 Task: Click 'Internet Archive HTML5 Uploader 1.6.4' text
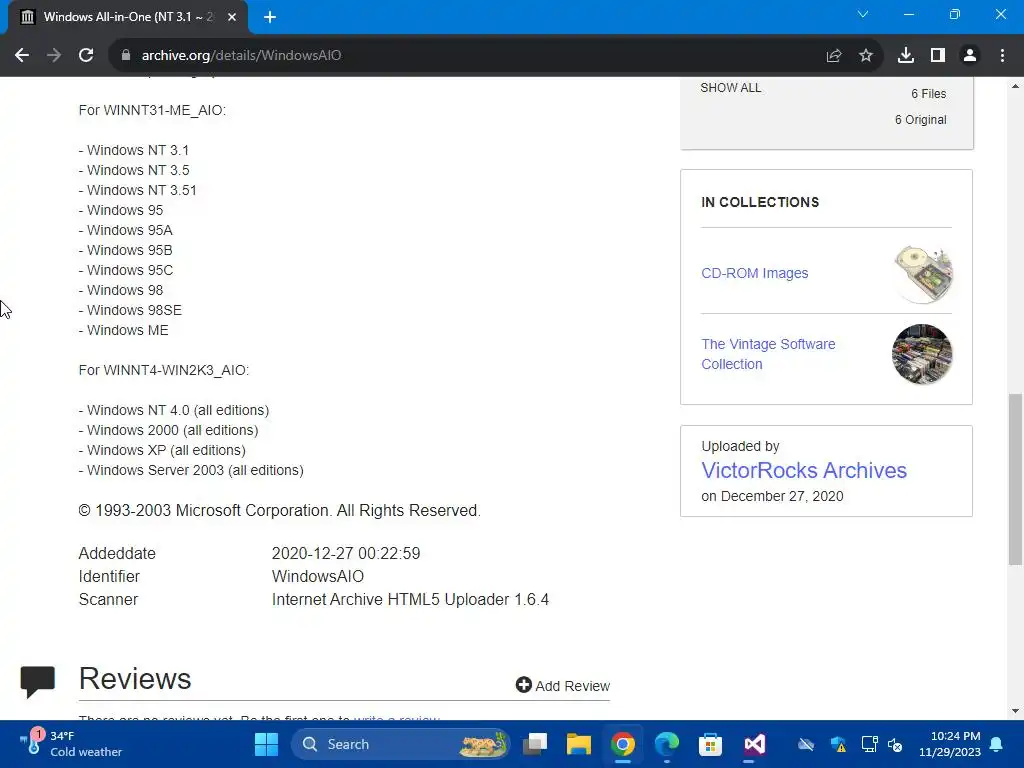tap(410, 600)
